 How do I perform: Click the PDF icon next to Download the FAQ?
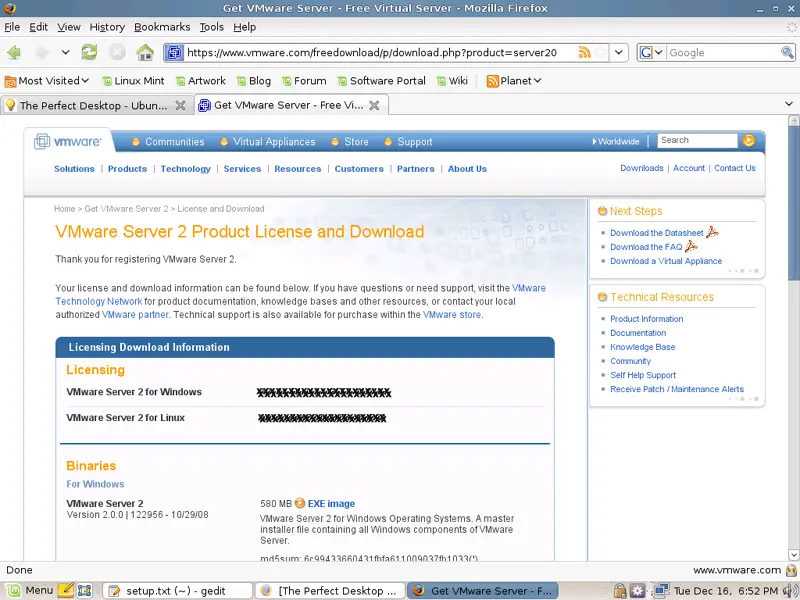point(691,246)
